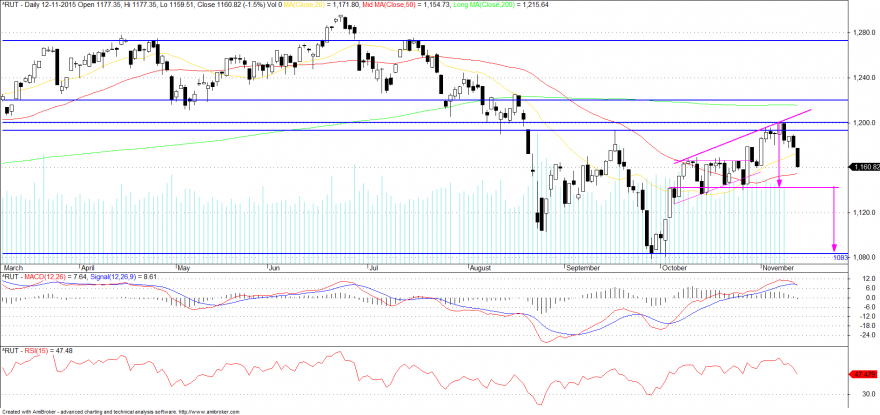Click the November label on time axis
The width and height of the screenshot is (880, 415).
(776, 267)
